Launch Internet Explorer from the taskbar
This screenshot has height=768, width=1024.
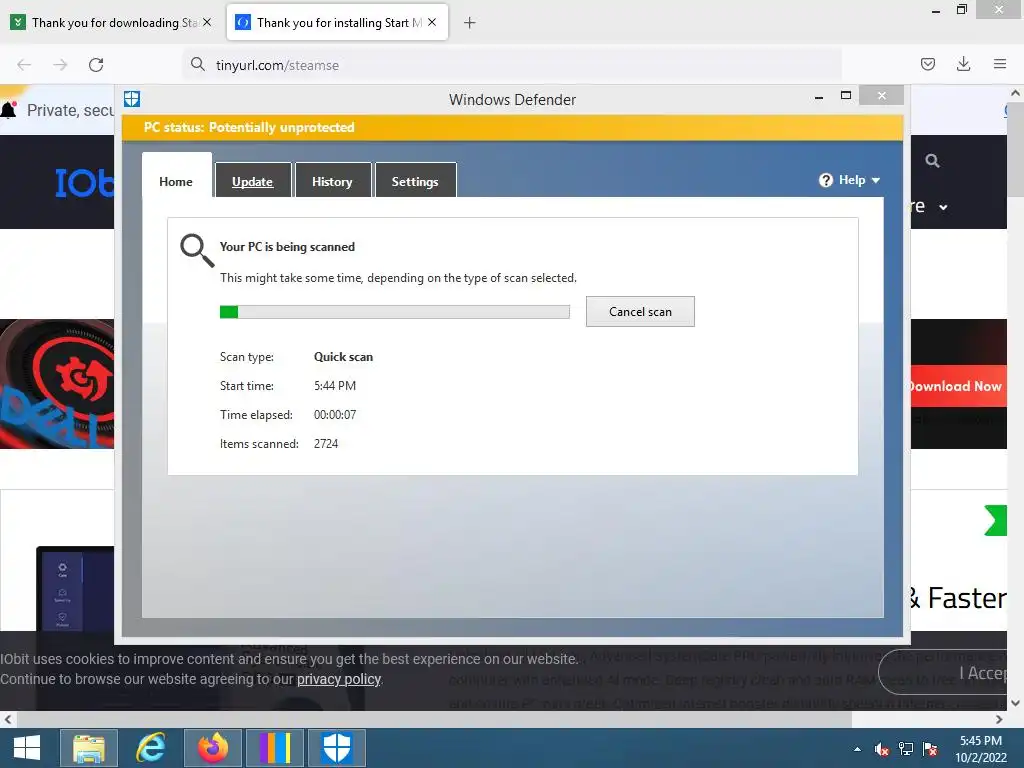(x=151, y=748)
